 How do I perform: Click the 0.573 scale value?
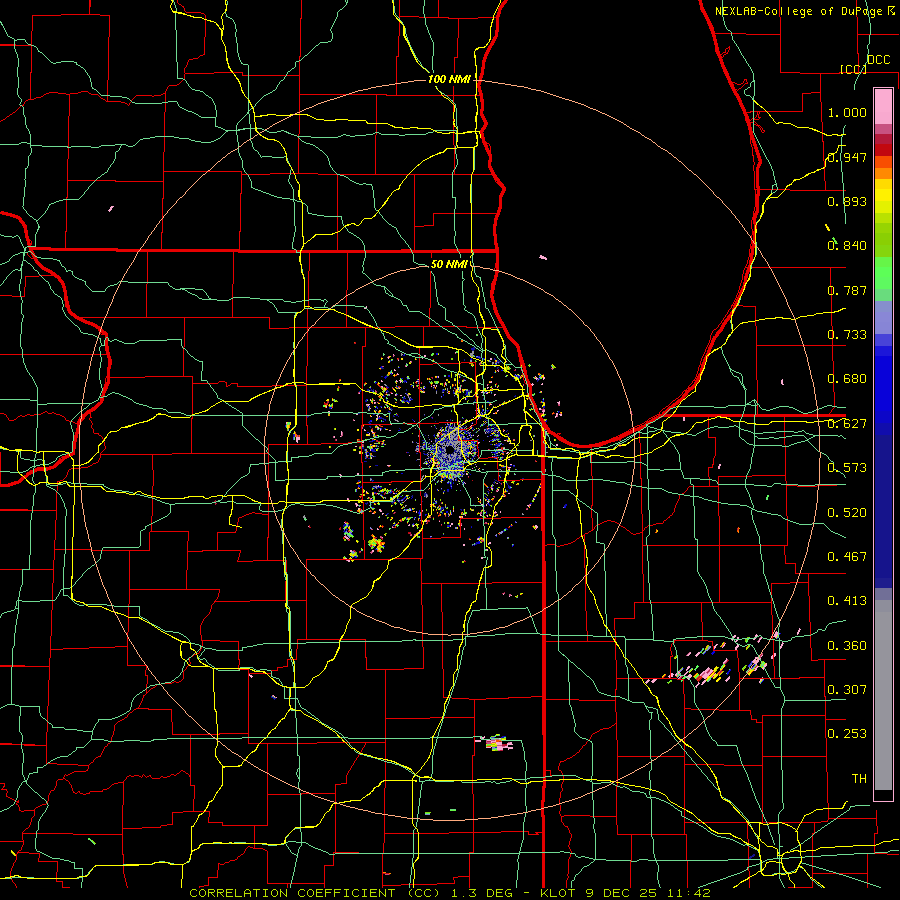pyautogui.click(x=847, y=468)
